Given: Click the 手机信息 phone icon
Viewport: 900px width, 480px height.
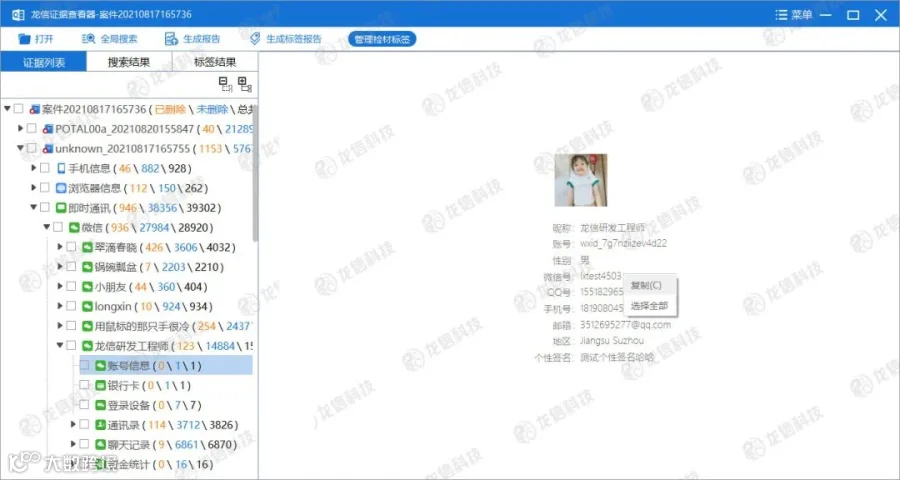Looking at the screenshot, I should pyautogui.click(x=61, y=169).
